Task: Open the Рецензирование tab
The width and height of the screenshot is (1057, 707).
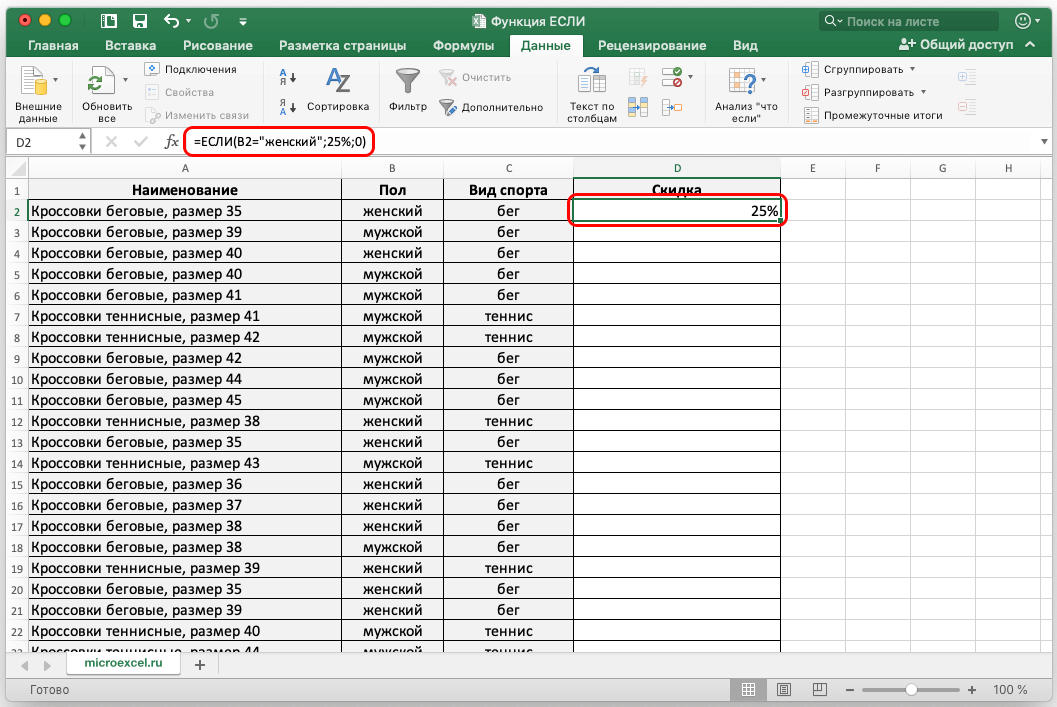Action: click(652, 45)
